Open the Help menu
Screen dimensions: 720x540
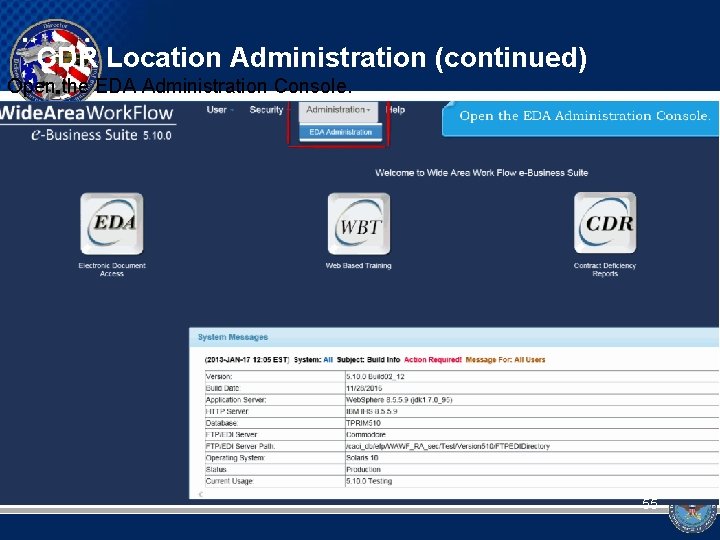pyautogui.click(x=395, y=110)
